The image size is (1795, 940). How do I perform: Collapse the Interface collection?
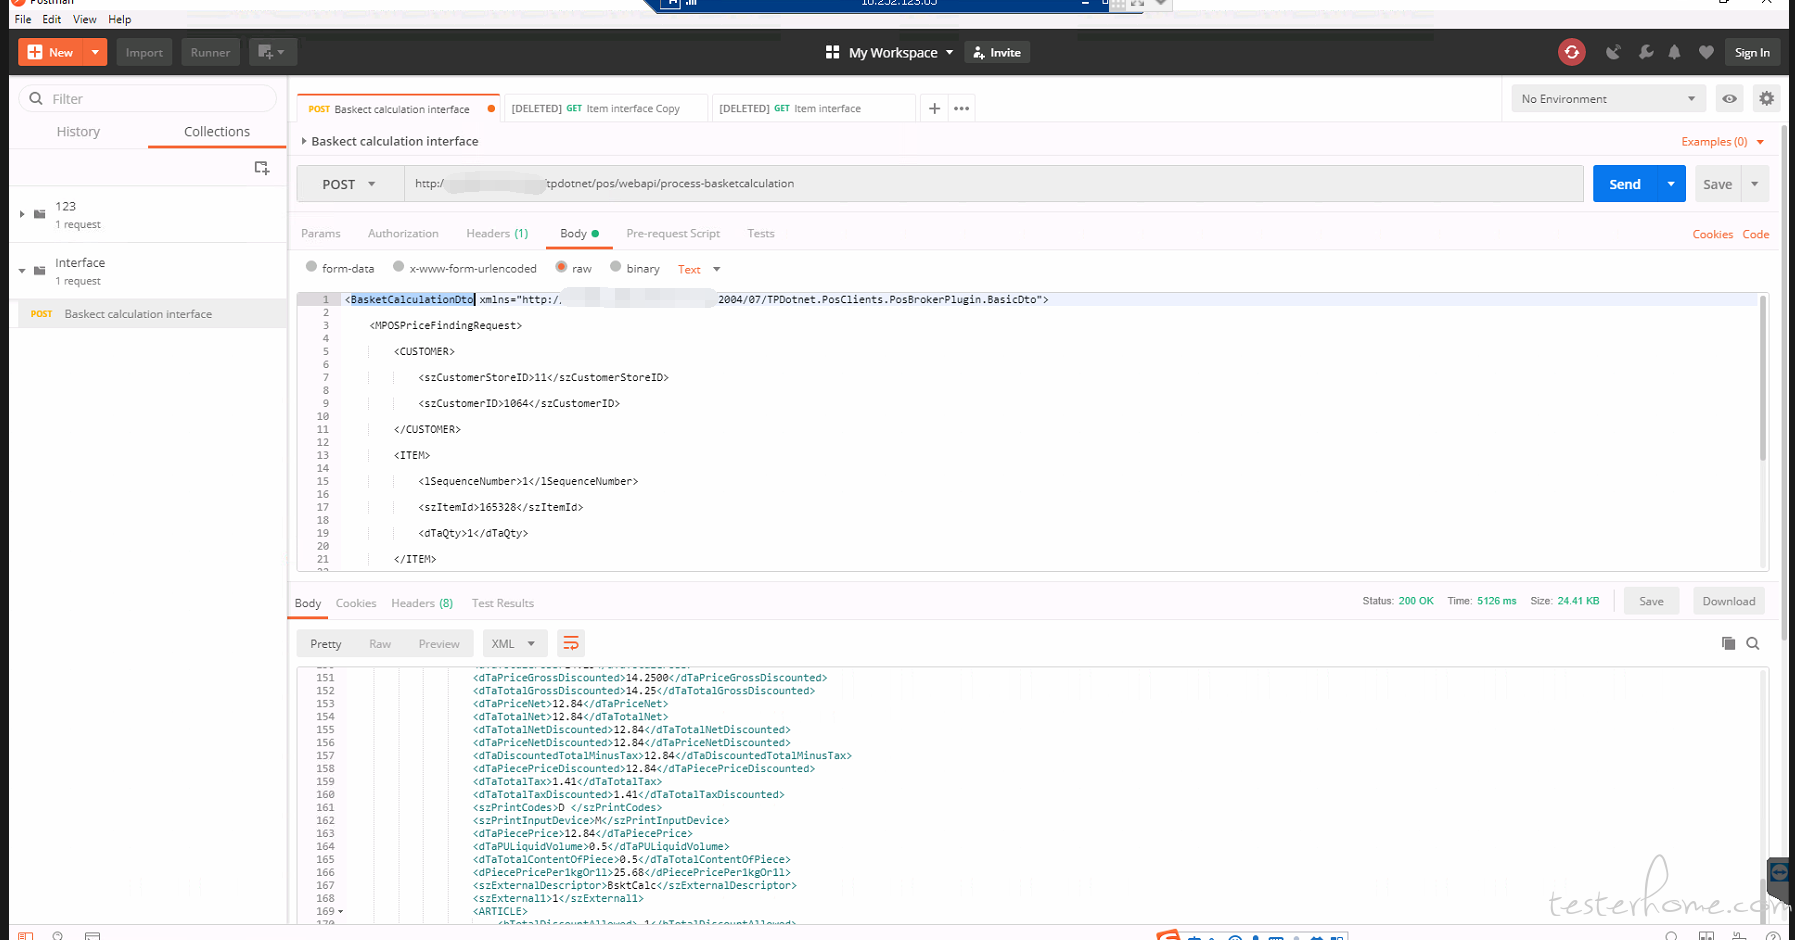(x=22, y=271)
